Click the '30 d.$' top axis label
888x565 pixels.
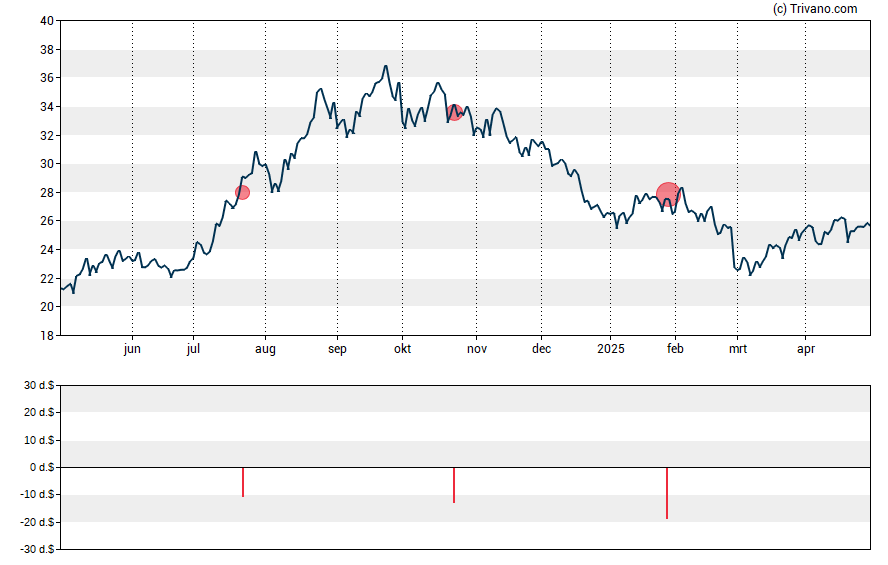(x=39, y=386)
